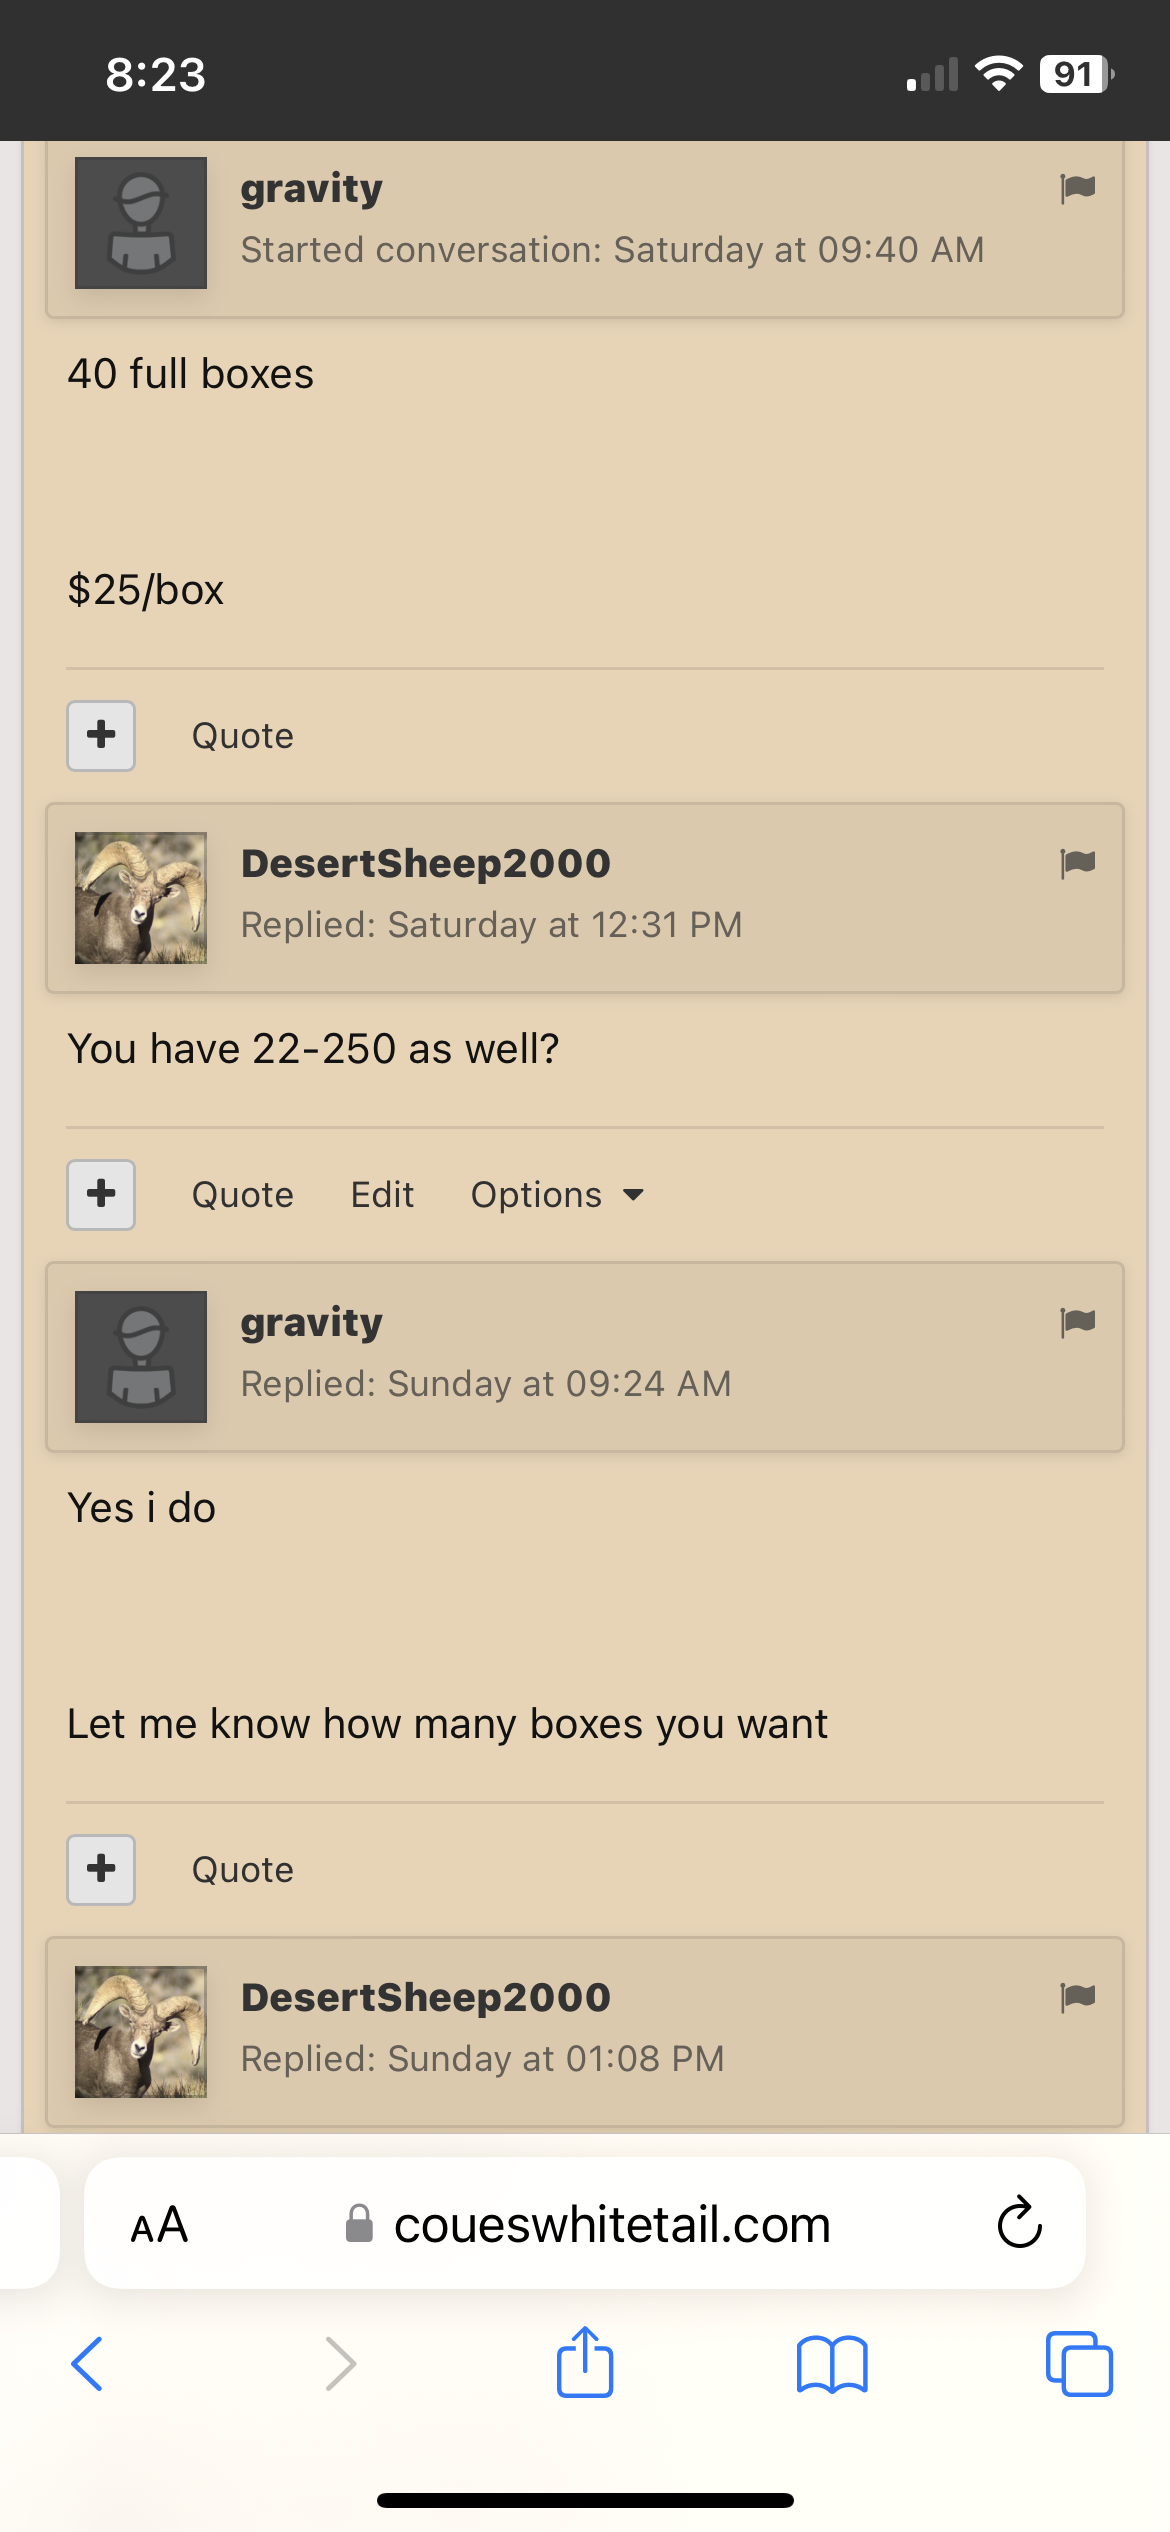Toggle multiquote plus on "40 full boxes" post
This screenshot has height=2532, width=1170.
pyautogui.click(x=101, y=736)
